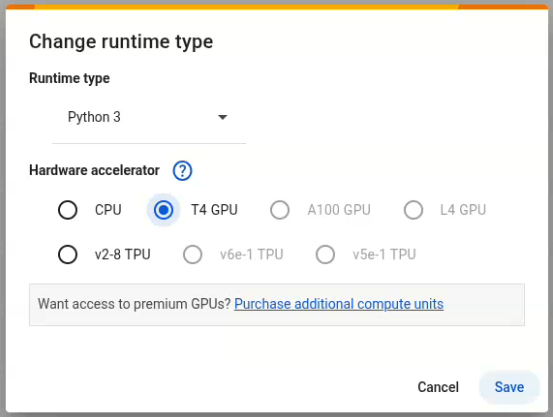Screen dimensions: 553x417
Task: Click the Hardware accelerator heading
Action: pos(94,170)
